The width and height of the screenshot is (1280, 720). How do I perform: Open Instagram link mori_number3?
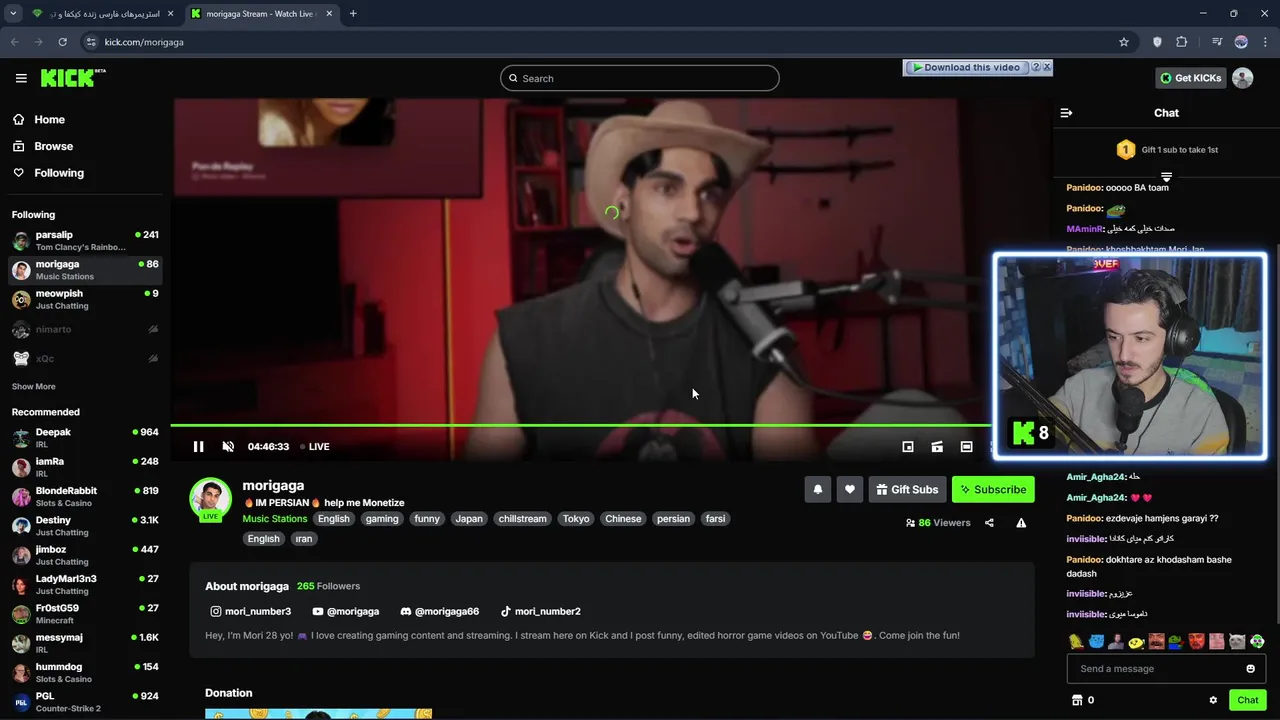pyautogui.click(x=250, y=611)
